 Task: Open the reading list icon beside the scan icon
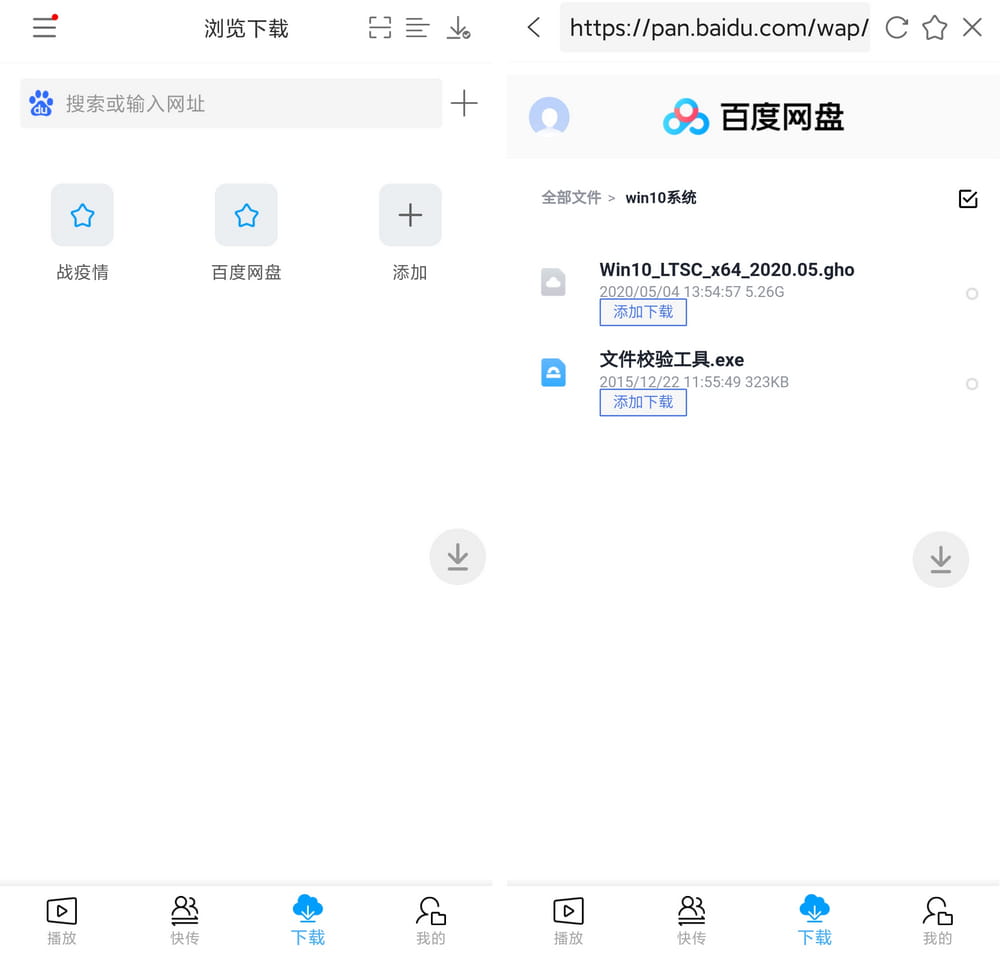point(417,28)
